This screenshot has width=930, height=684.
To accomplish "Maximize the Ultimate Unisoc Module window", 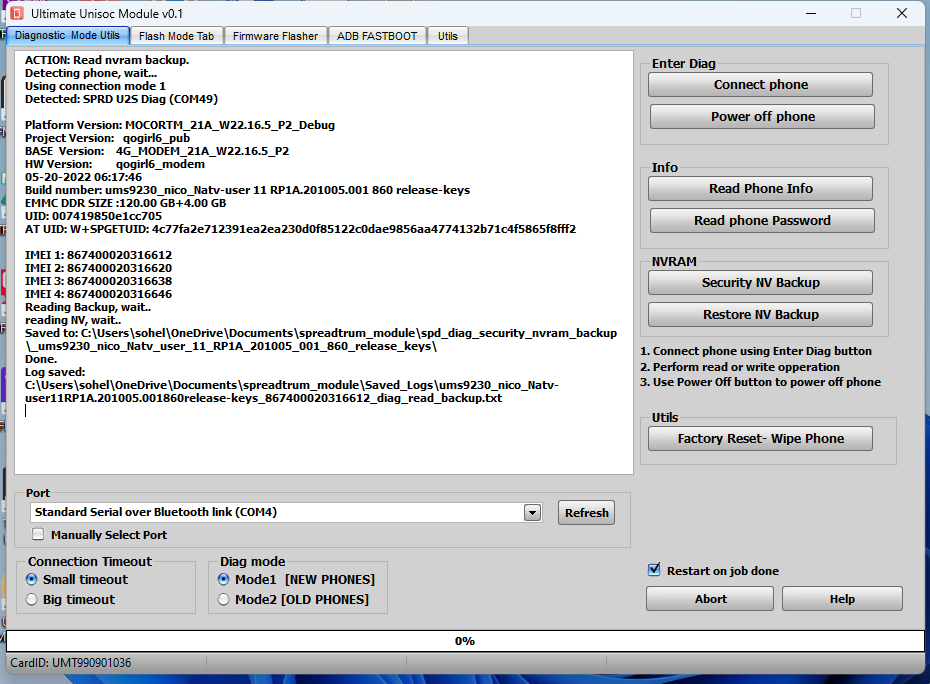I will tap(856, 13).
